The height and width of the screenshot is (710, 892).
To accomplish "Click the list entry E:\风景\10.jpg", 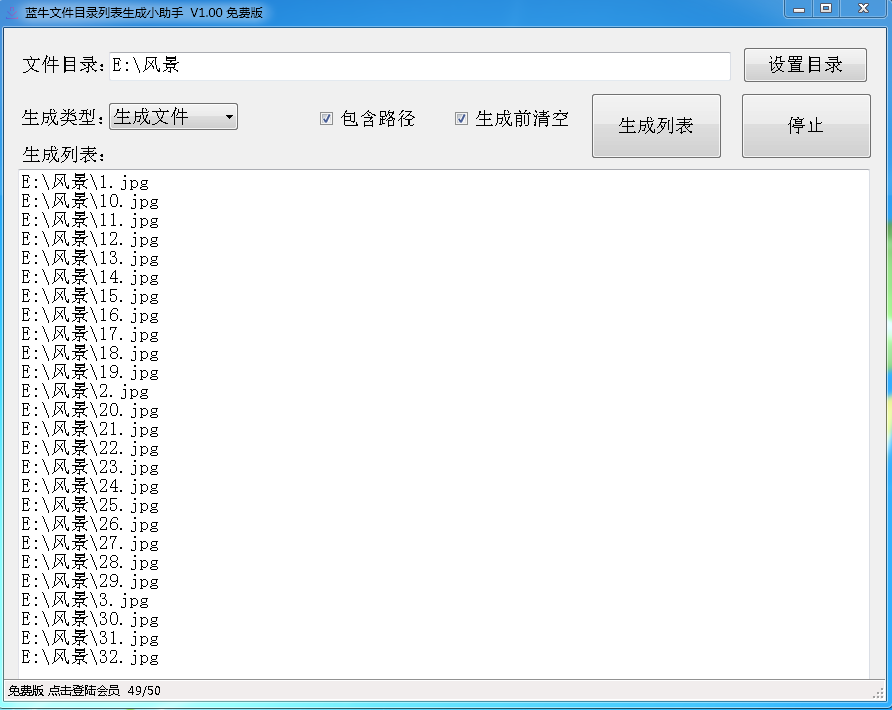I will coord(90,201).
